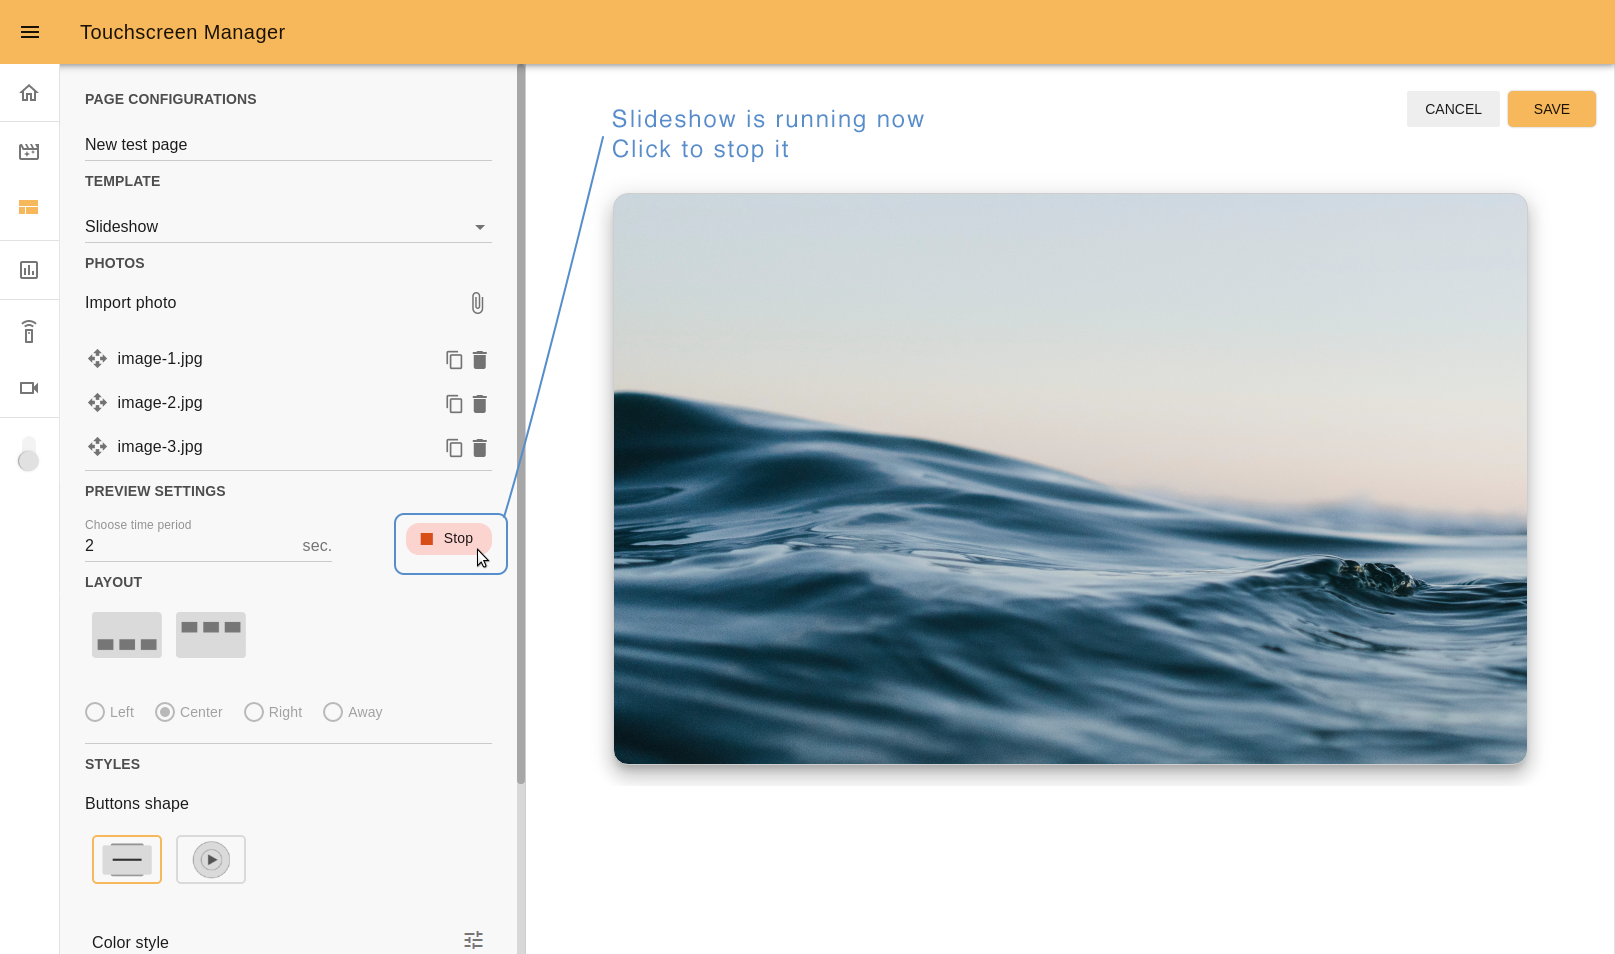Screen dimensions: 1615x954
Task: Grab the move handle for image-2.jpg
Action: click(97, 402)
